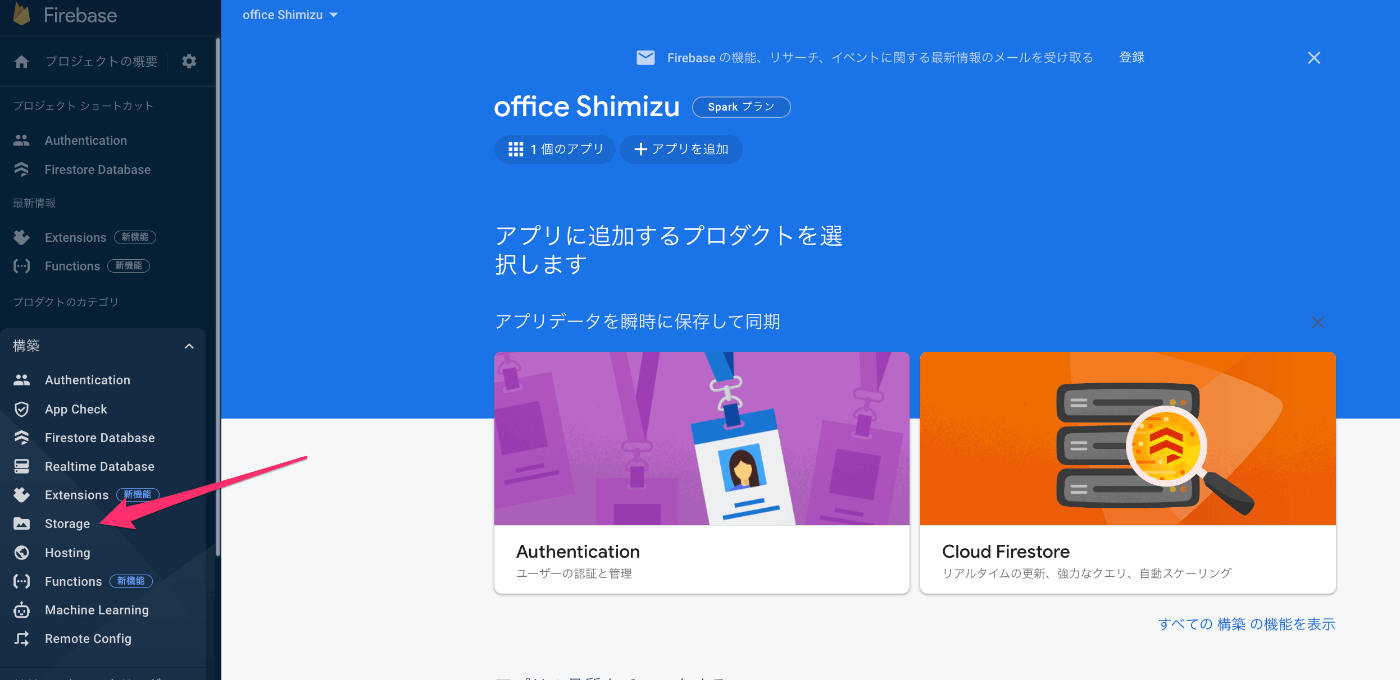Open project settings gear icon
The width and height of the screenshot is (1400, 680).
[189, 62]
